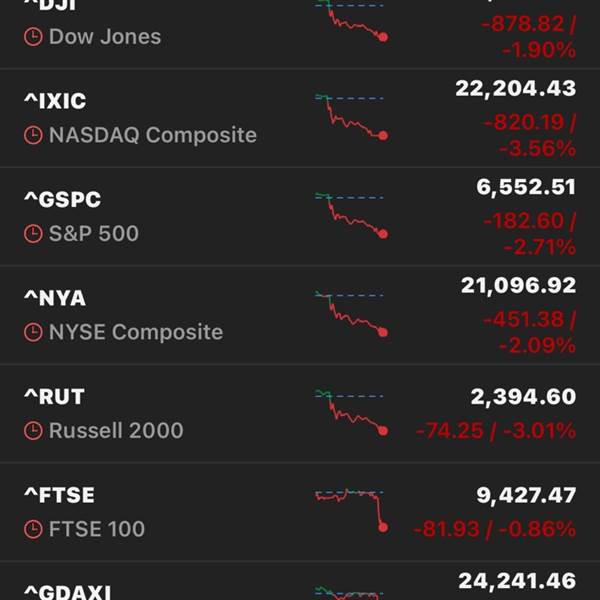Screen dimensions: 600x600
Task: Open the FTSE 100 sparkline chart
Action: [x=351, y=509]
